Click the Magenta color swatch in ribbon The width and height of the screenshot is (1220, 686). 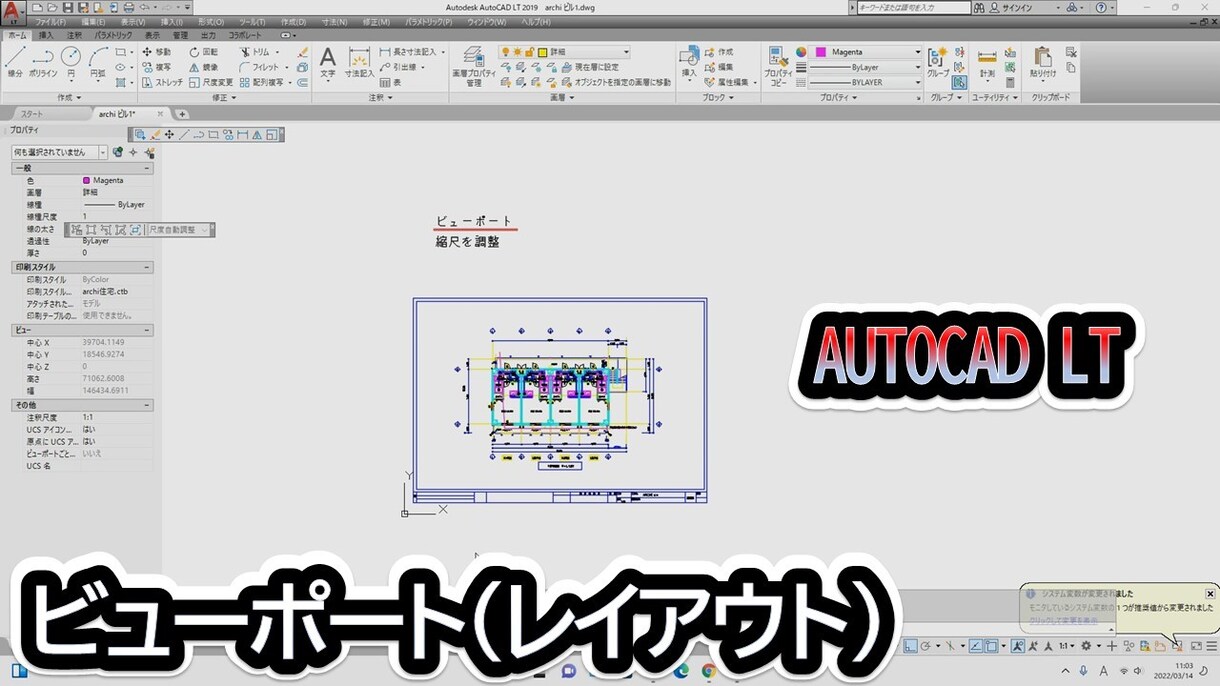click(x=821, y=52)
